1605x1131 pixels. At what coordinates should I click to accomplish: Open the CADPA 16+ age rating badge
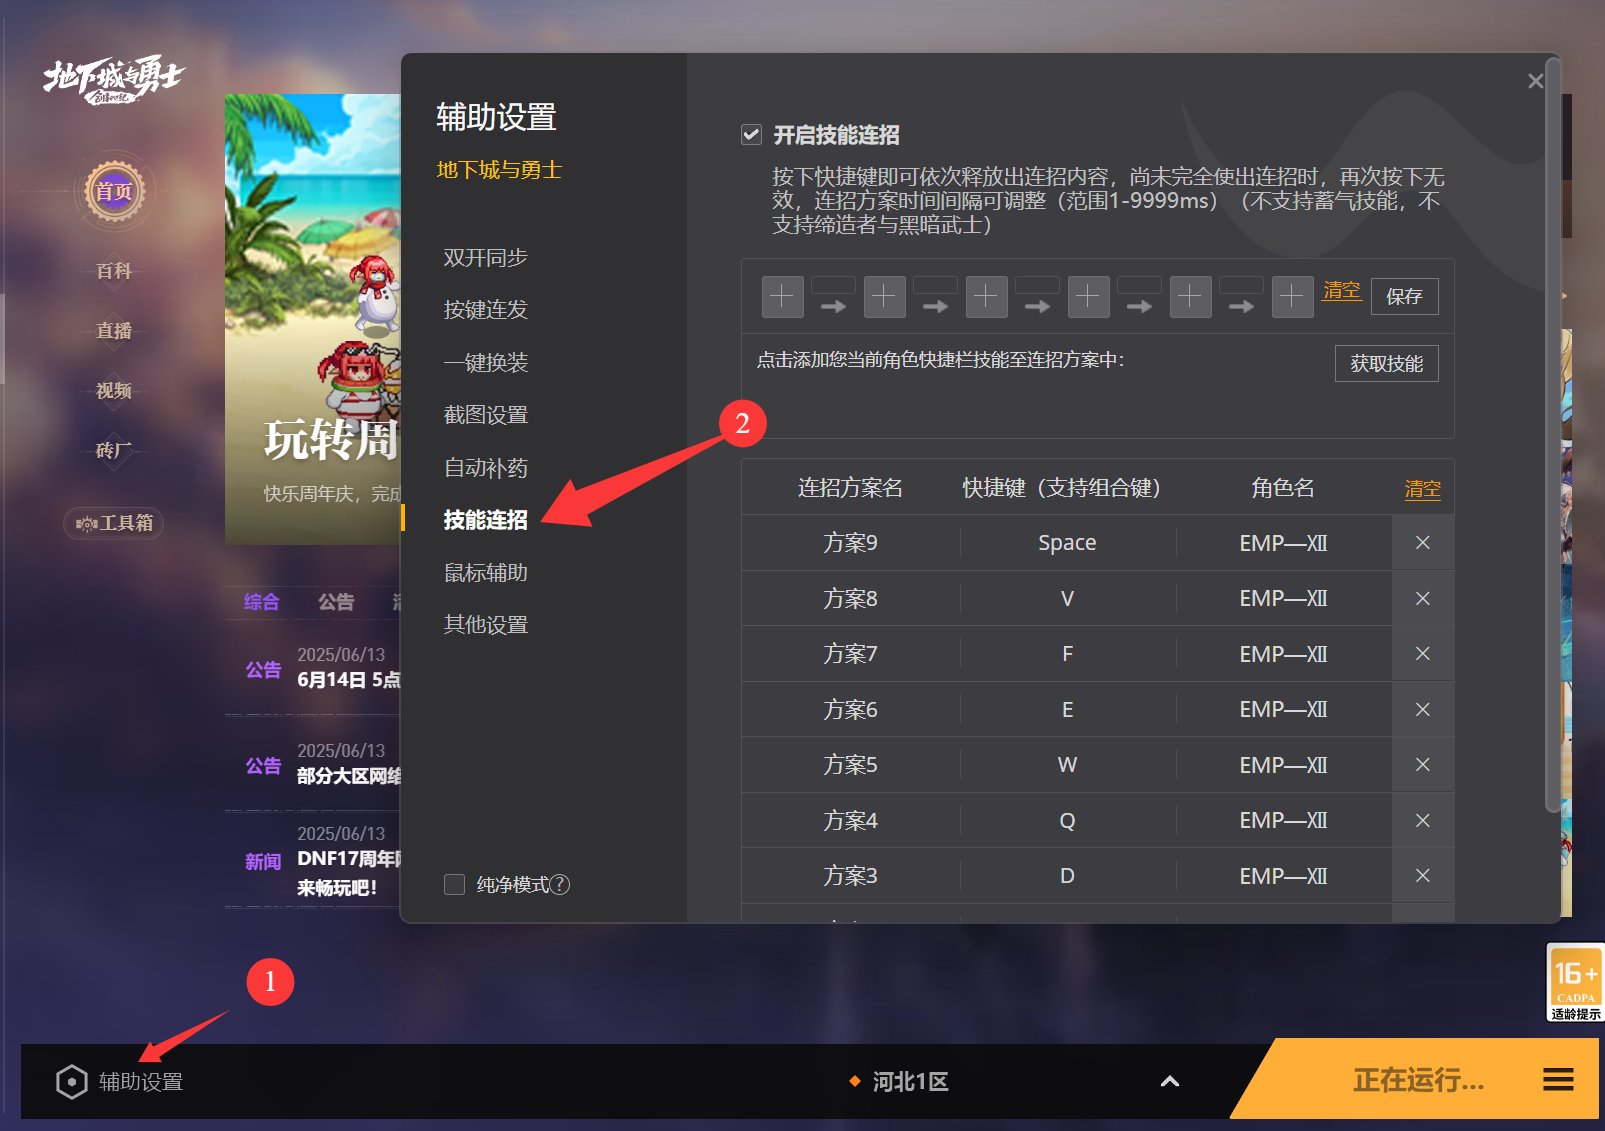(x=1575, y=982)
